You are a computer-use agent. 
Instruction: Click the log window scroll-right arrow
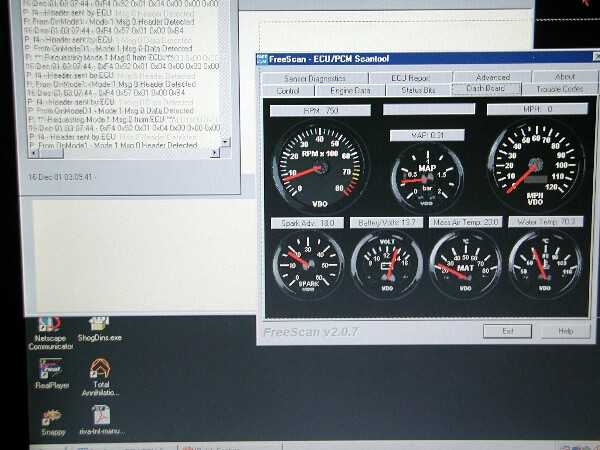point(215,153)
